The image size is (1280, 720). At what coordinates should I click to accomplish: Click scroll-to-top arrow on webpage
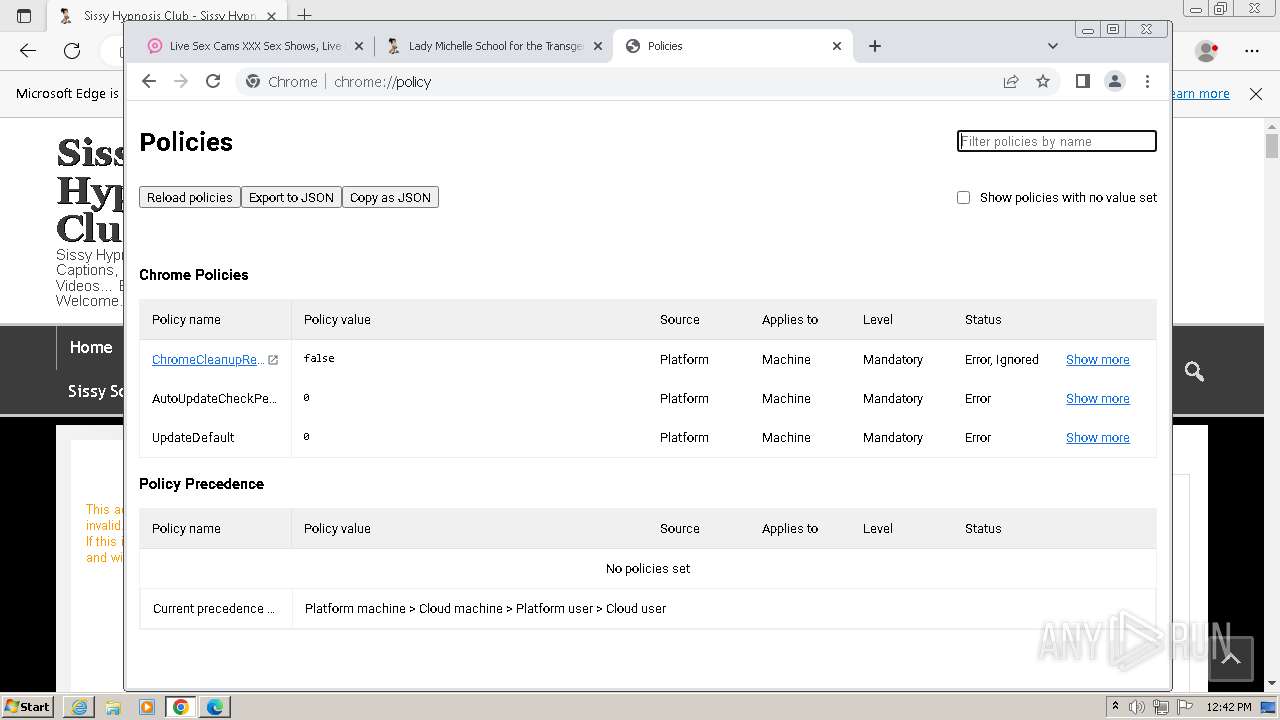(1231, 658)
